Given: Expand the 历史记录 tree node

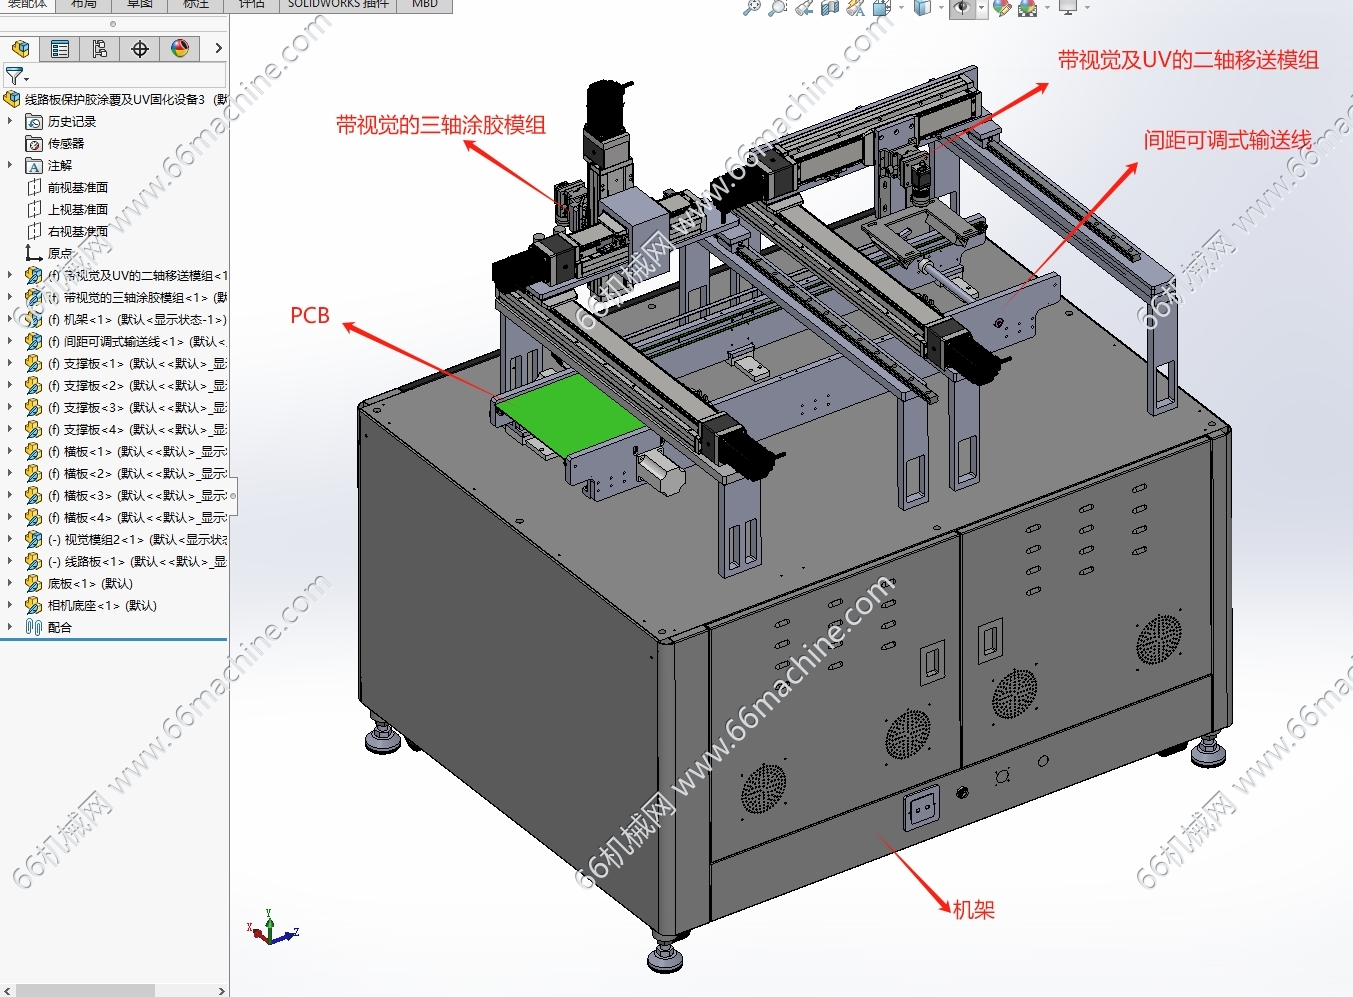Looking at the screenshot, I should (10, 122).
